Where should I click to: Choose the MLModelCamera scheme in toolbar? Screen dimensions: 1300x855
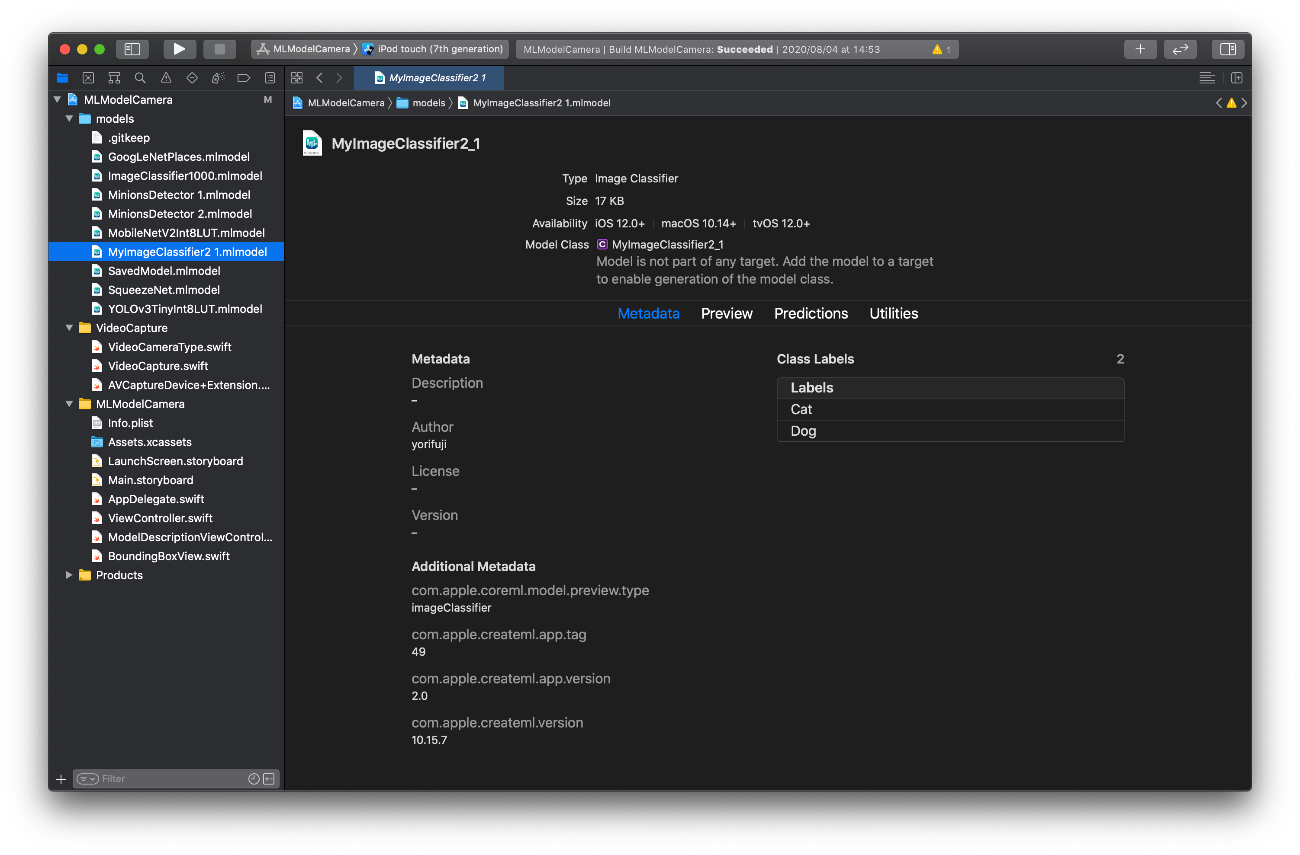[x=305, y=49]
